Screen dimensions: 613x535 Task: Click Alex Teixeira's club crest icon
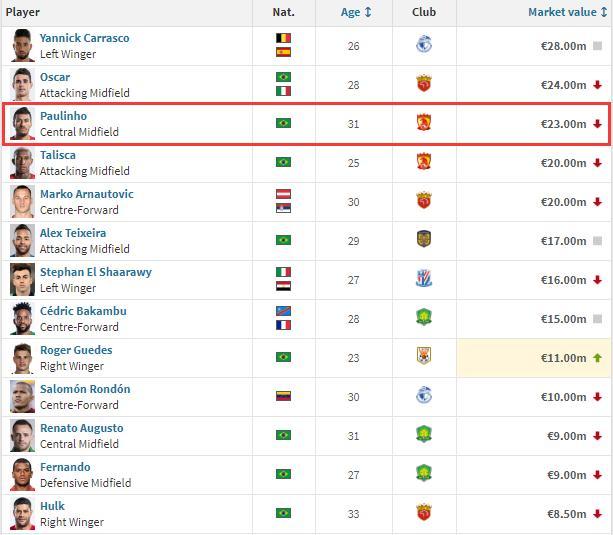pyautogui.click(x=424, y=240)
